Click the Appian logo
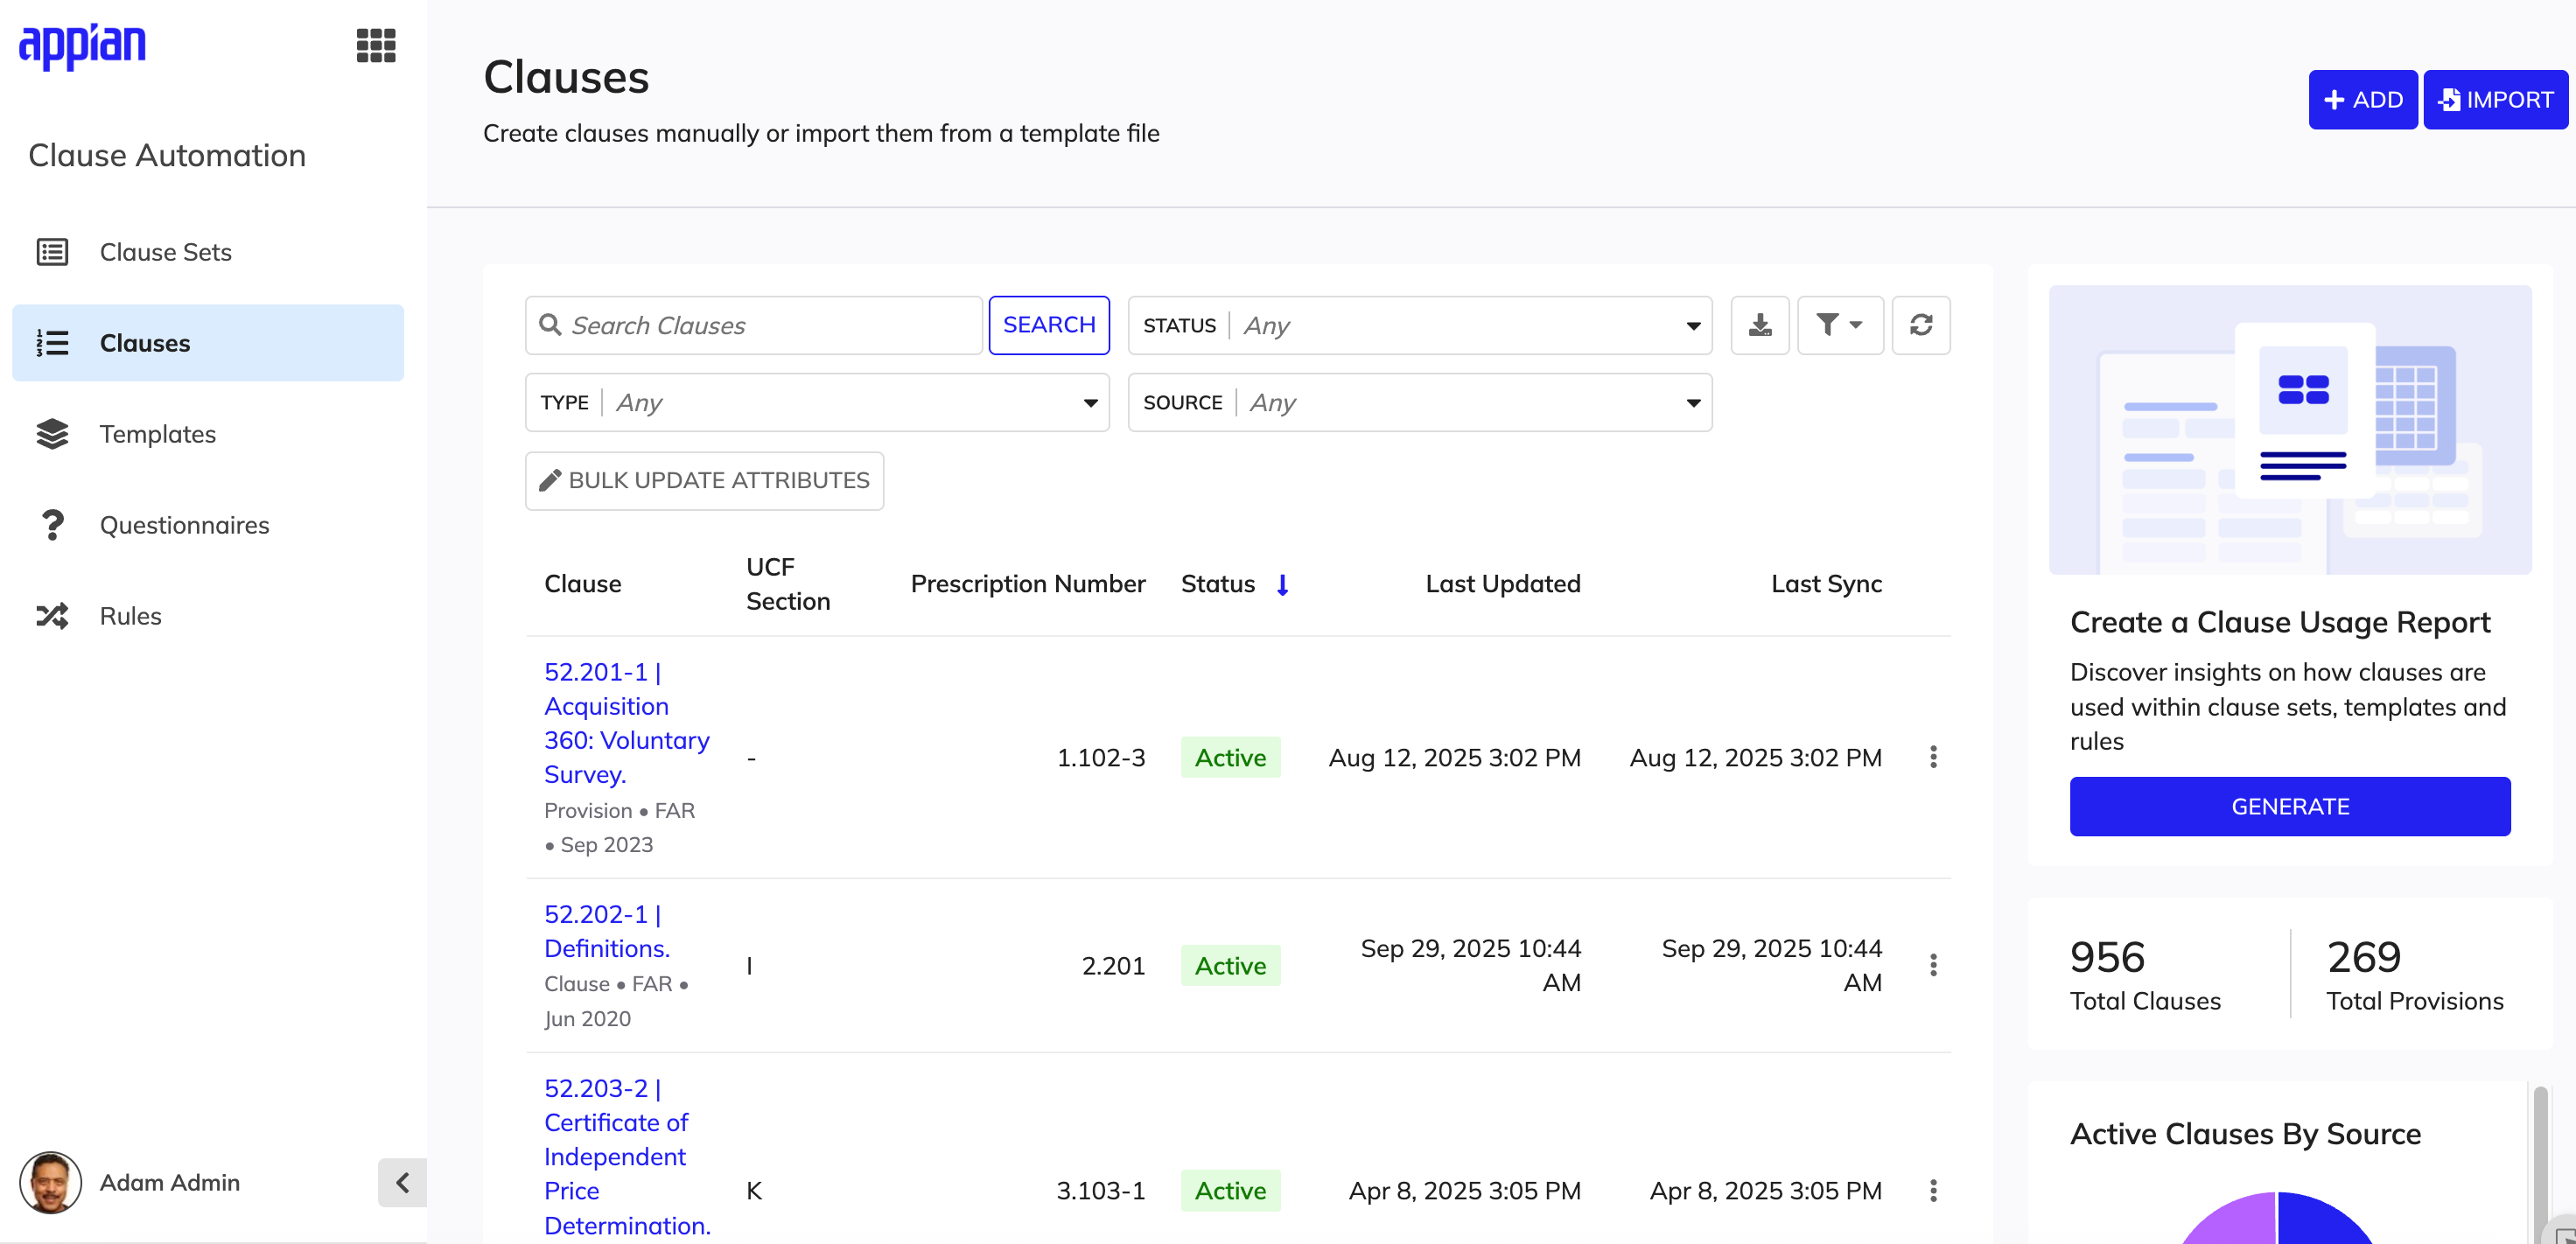 [x=82, y=46]
